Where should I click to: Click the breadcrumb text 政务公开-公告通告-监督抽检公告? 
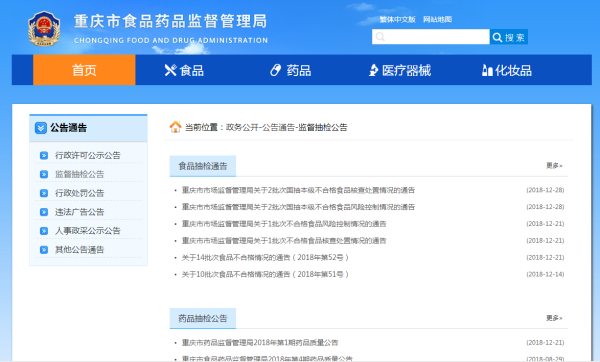287,127
